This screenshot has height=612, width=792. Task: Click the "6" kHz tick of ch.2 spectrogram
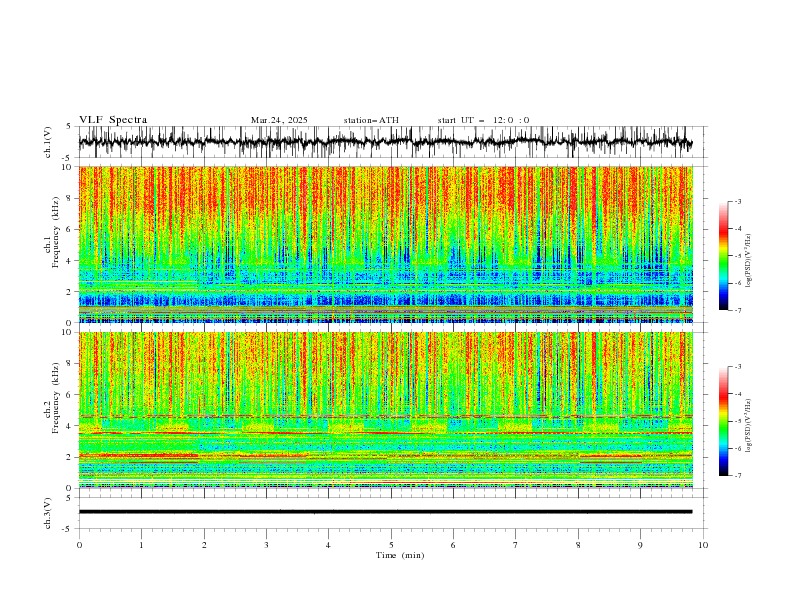(x=69, y=394)
